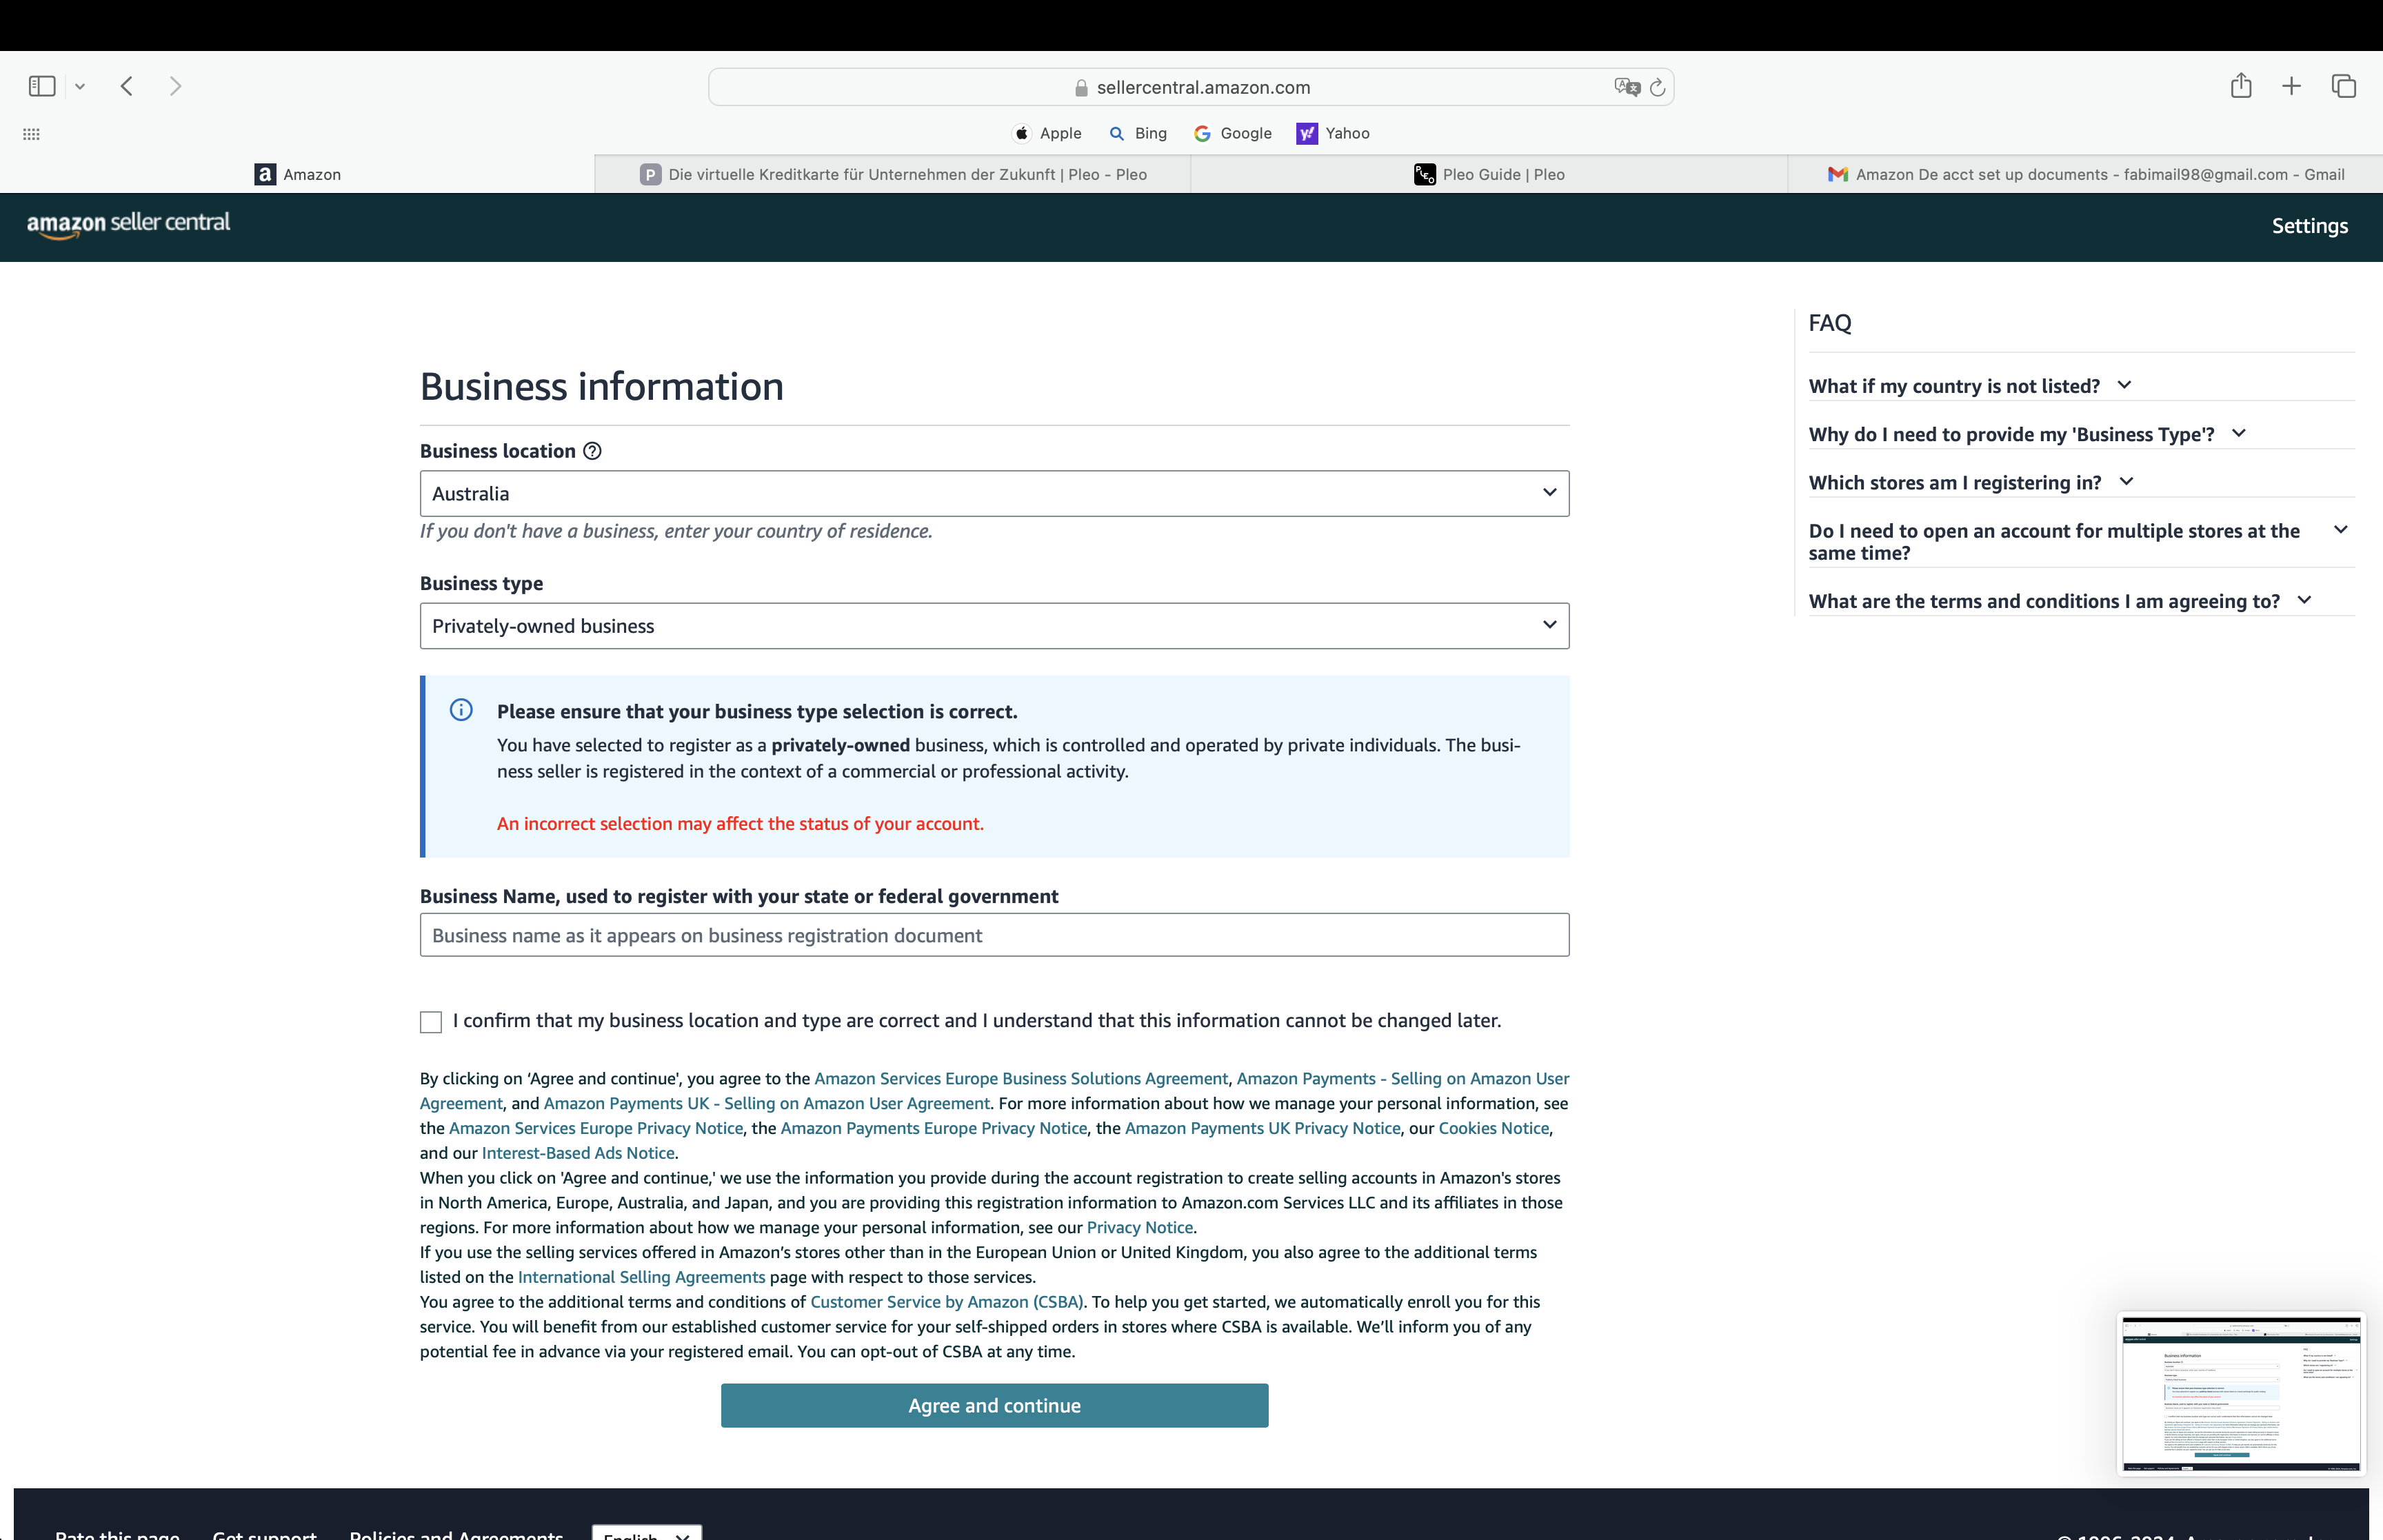Toggle the Safari sidebar icon
Screen dimensions: 2383x1540
(x=42, y=86)
